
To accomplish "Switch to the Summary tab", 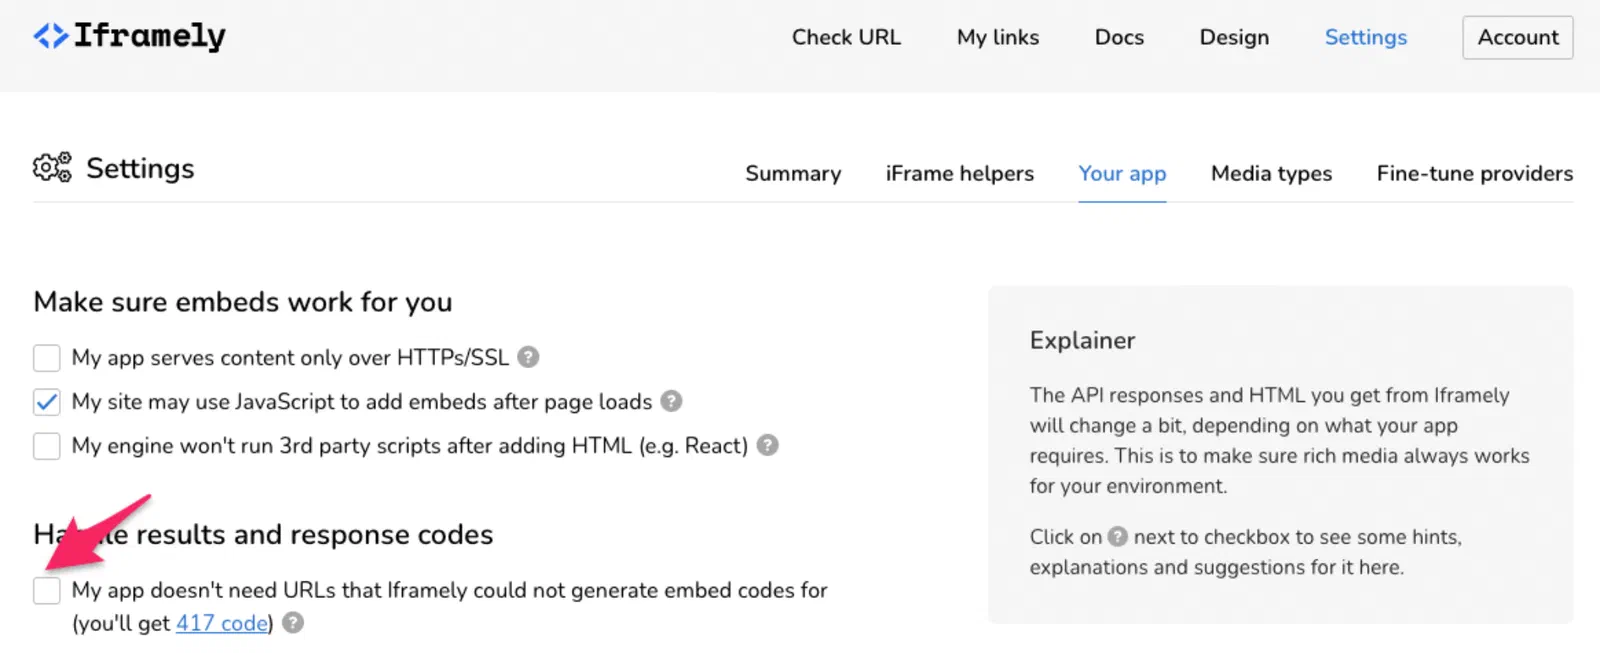I will click(x=793, y=173).
